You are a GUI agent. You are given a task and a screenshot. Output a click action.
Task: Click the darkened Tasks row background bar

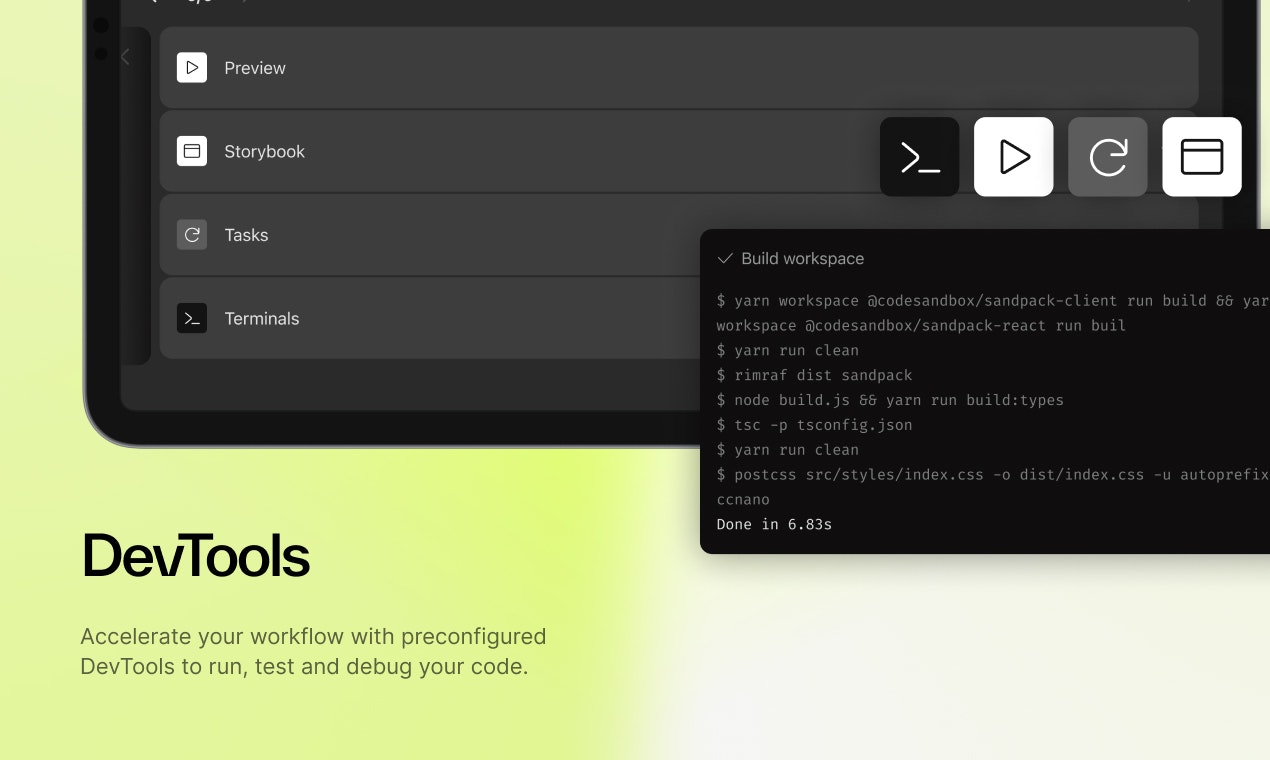tap(450, 235)
